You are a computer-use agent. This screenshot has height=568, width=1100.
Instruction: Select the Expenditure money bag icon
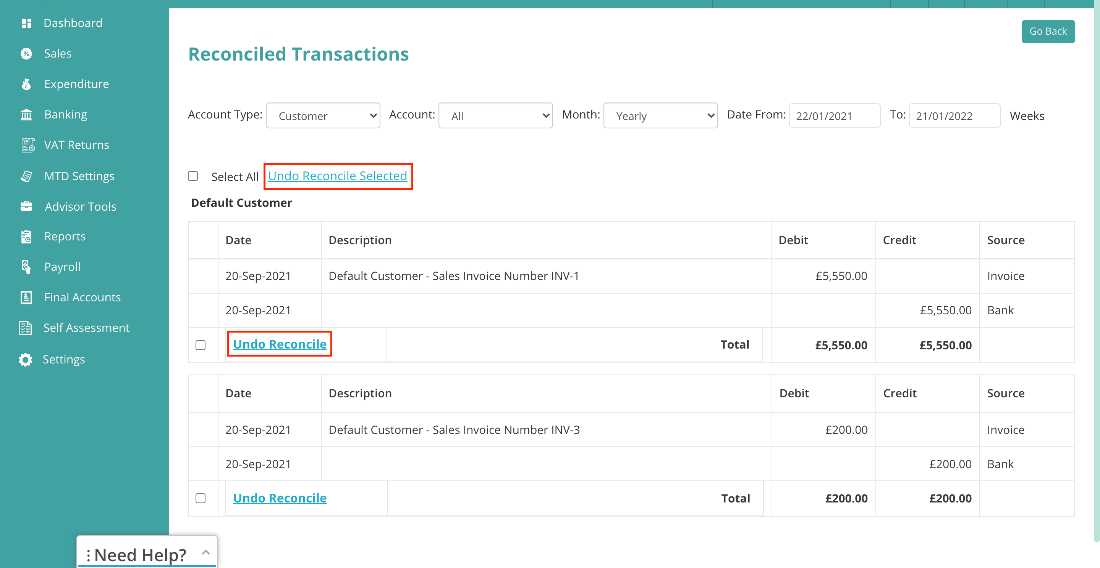27,84
